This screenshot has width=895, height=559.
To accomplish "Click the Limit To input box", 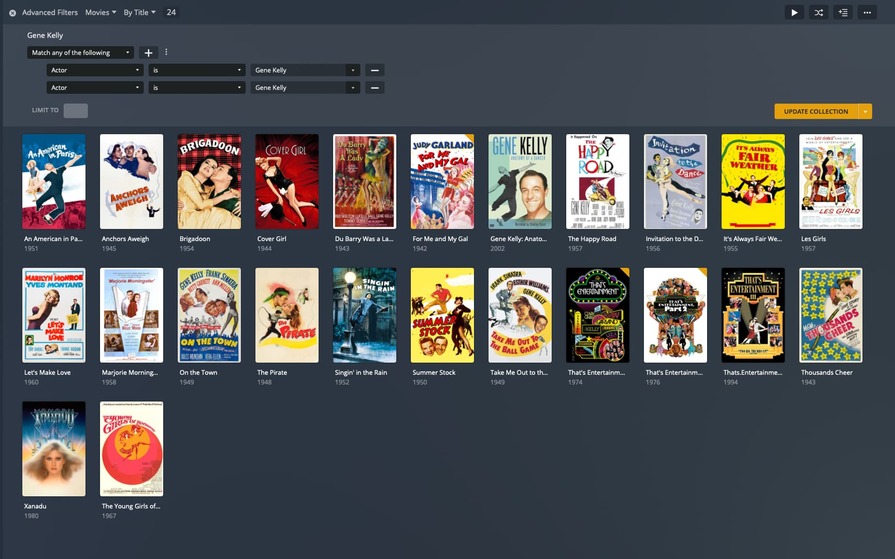I will click(75, 111).
